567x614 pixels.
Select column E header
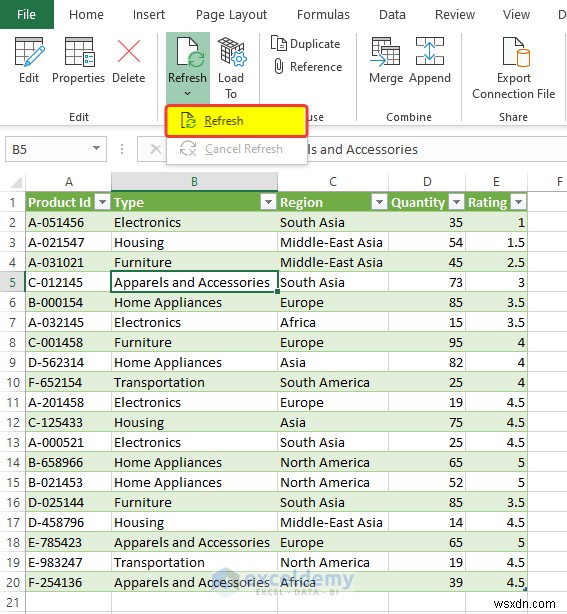[x=496, y=182]
